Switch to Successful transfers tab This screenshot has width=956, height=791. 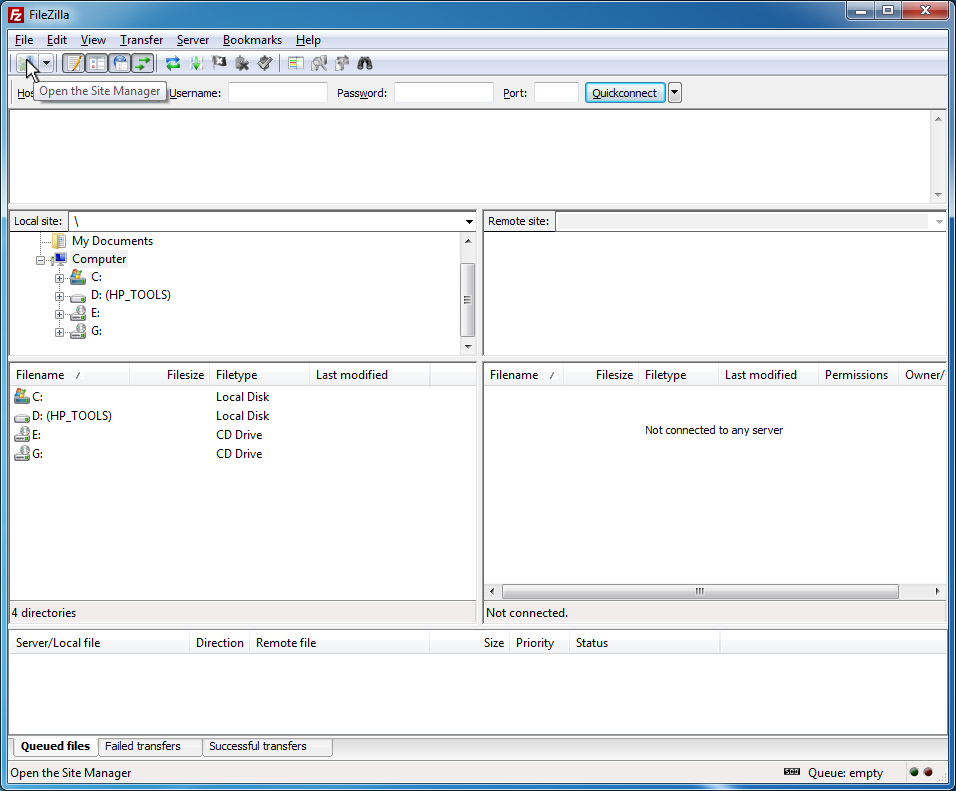click(x=267, y=746)
